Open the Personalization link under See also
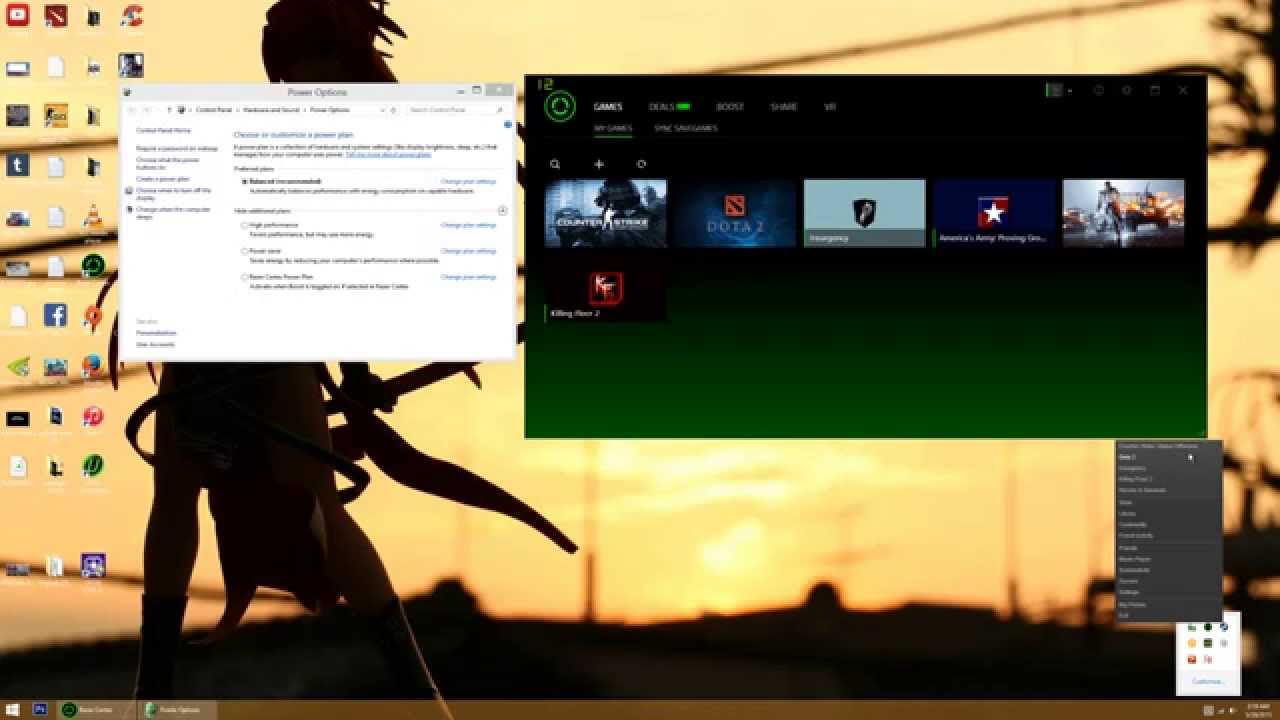This screenshot has width=1280, height=720. (156, 333)
